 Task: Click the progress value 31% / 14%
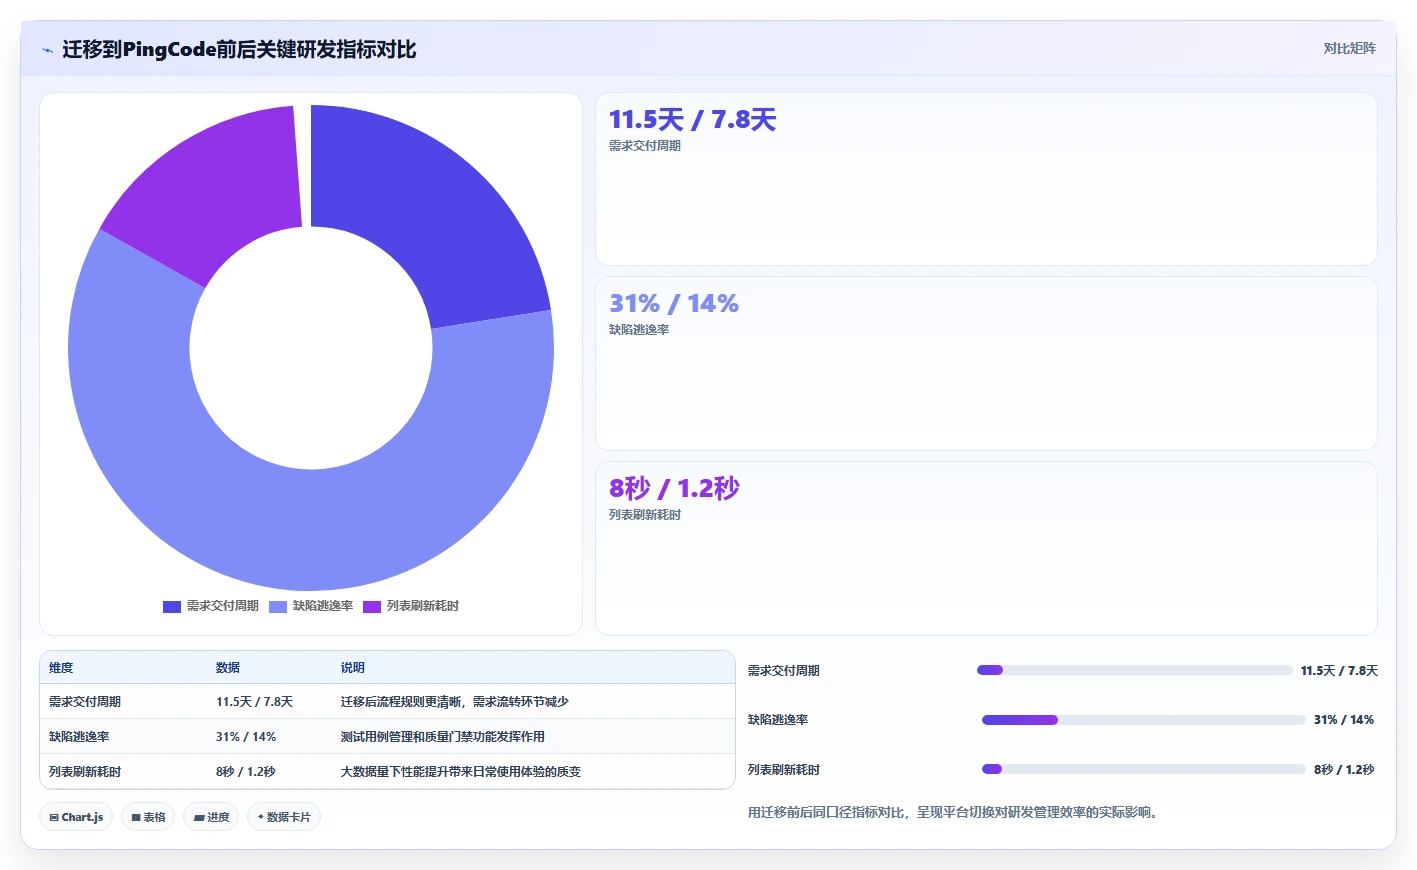tap(1344, 720)
